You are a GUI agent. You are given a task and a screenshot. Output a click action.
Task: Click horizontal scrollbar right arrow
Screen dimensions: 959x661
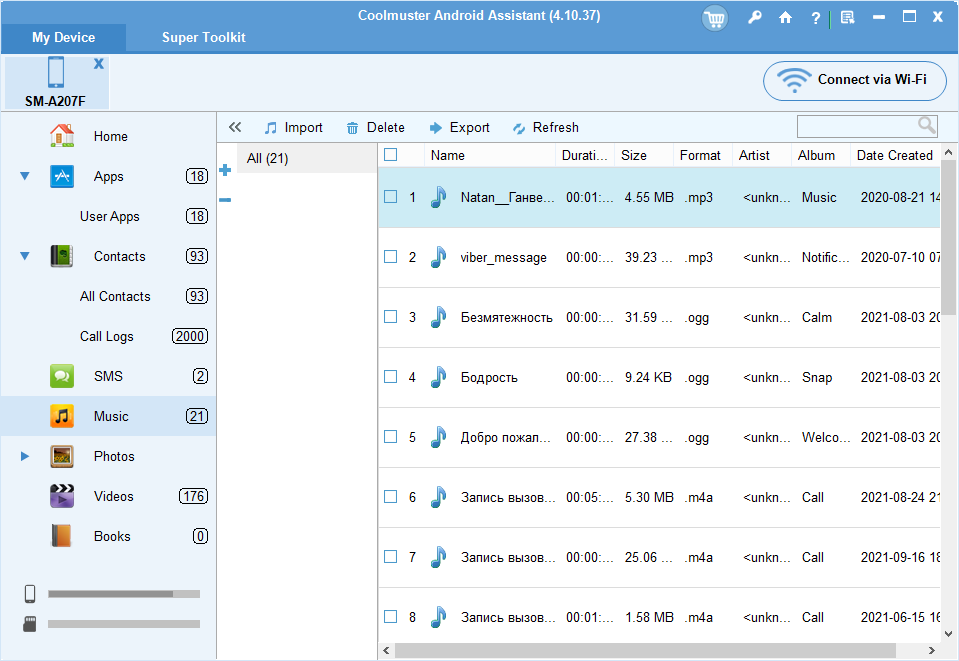click(931, 650)
